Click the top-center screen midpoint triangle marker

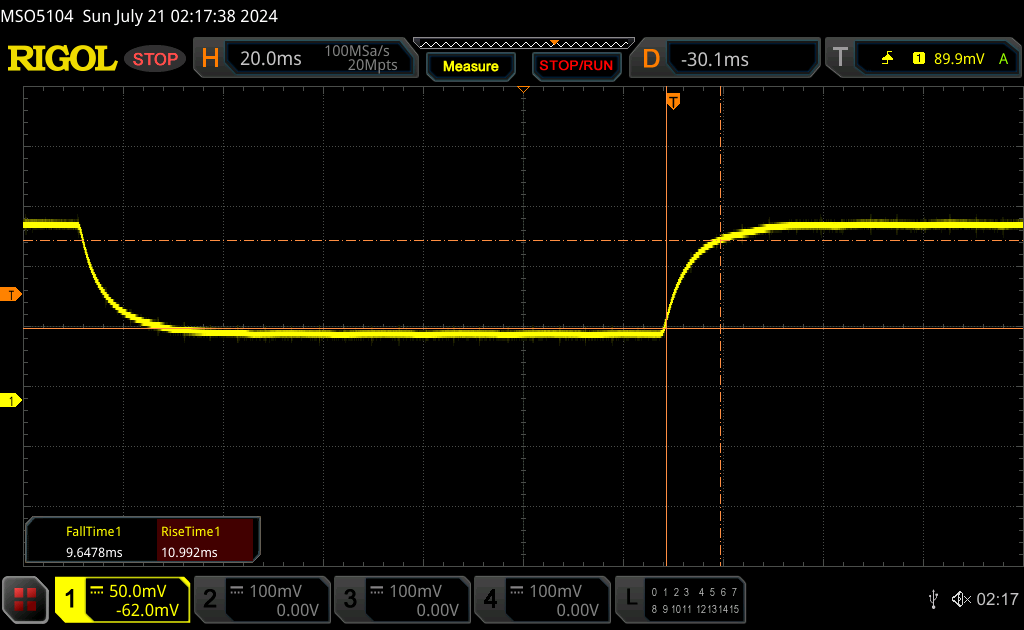[523, 89]
